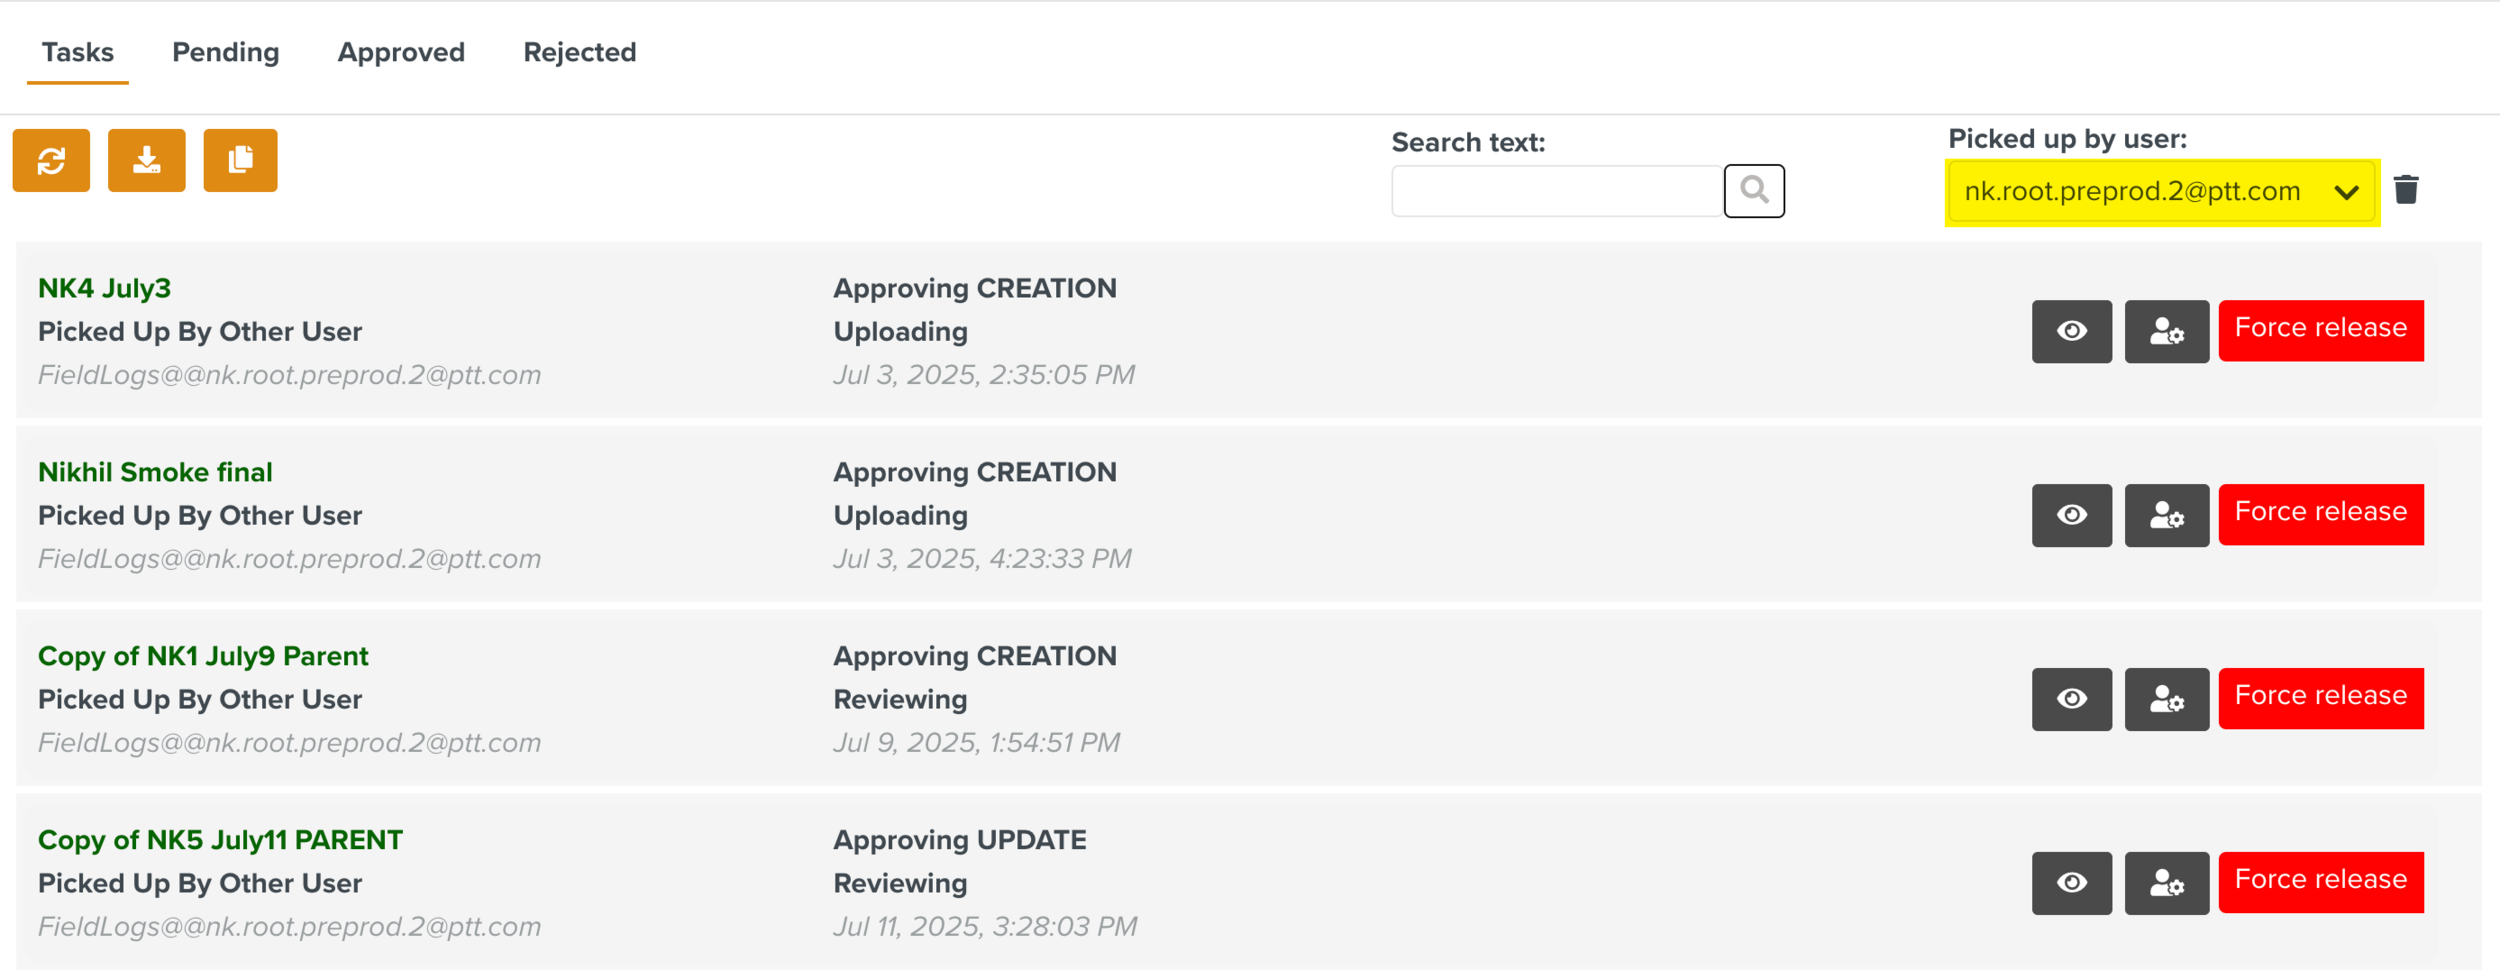Click the orange download icon button
Viewport: 2500px width, 970px height.
(x=146, y=160)
